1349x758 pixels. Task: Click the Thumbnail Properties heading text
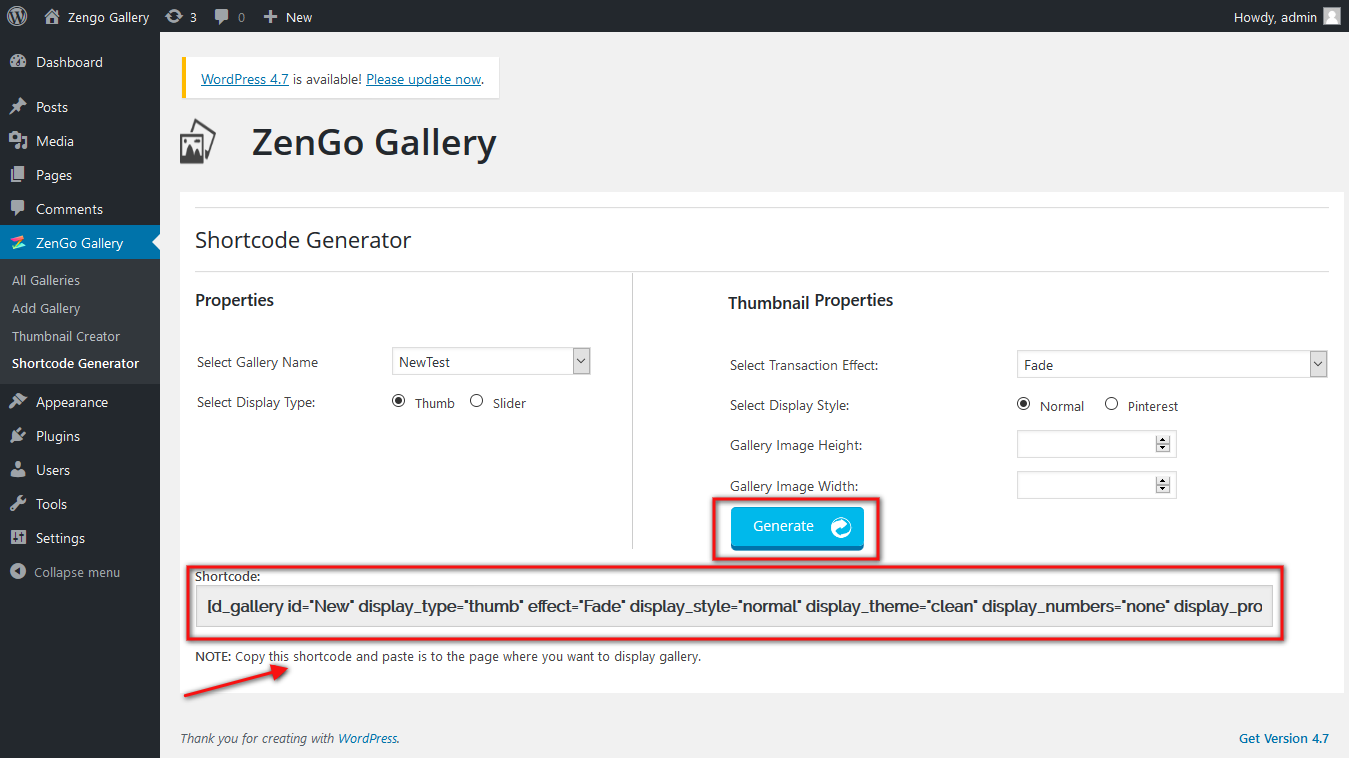click(x=810, y=301)
